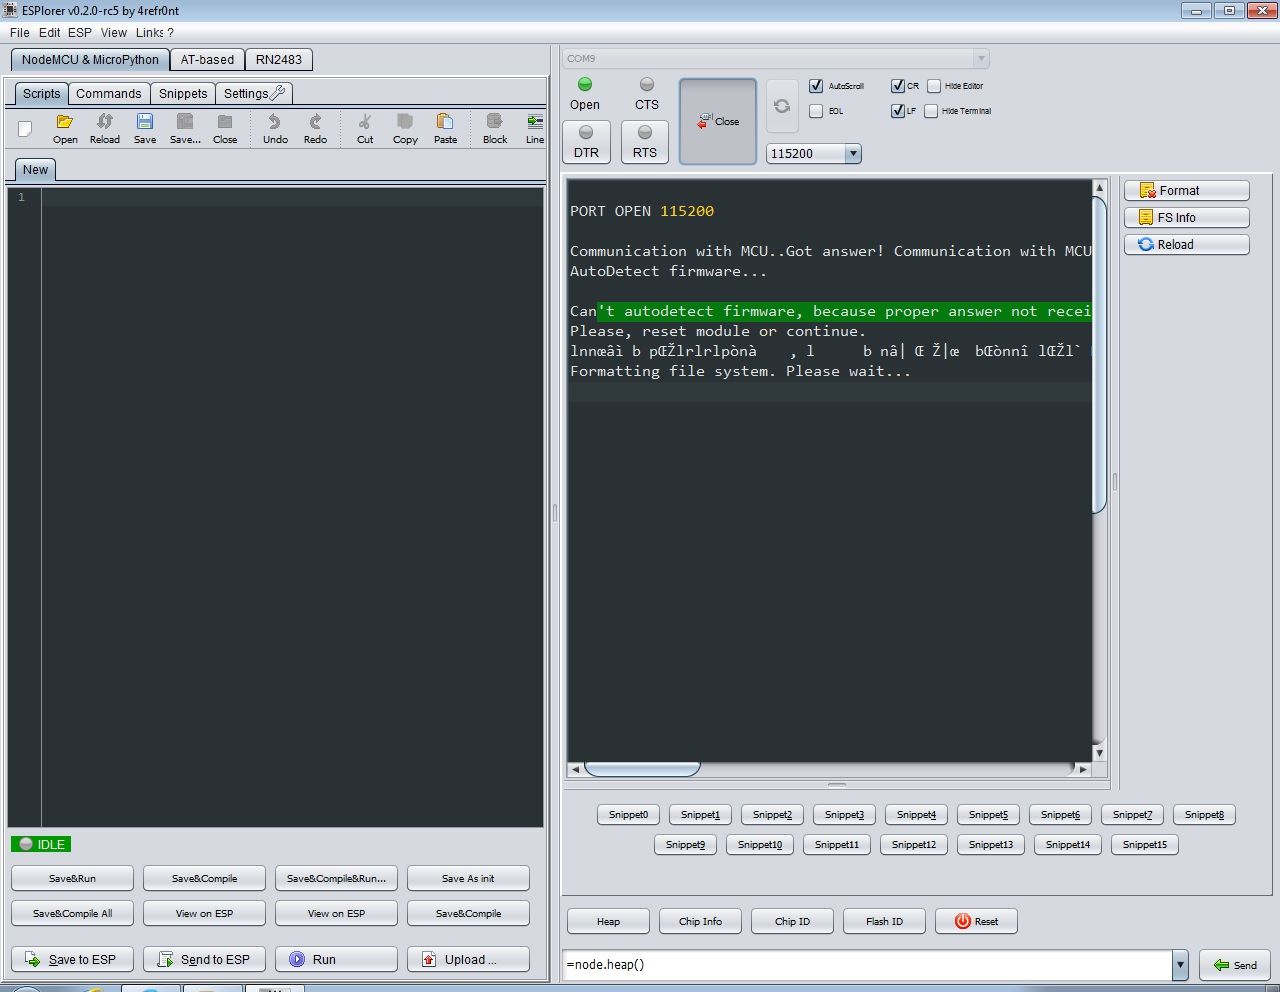The image size is (1280, 992).
Task: Click the Paste icon
Action: [x=445, y=128]
